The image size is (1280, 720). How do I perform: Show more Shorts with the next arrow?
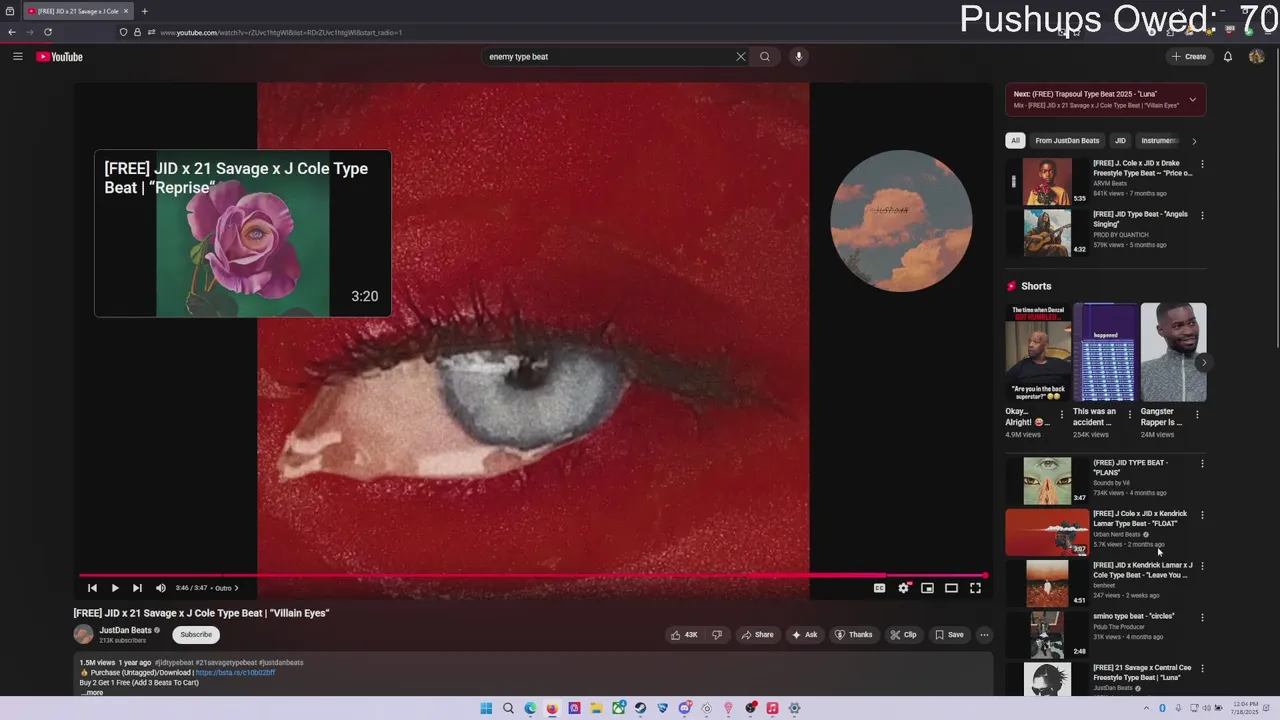coord(1203,363)
